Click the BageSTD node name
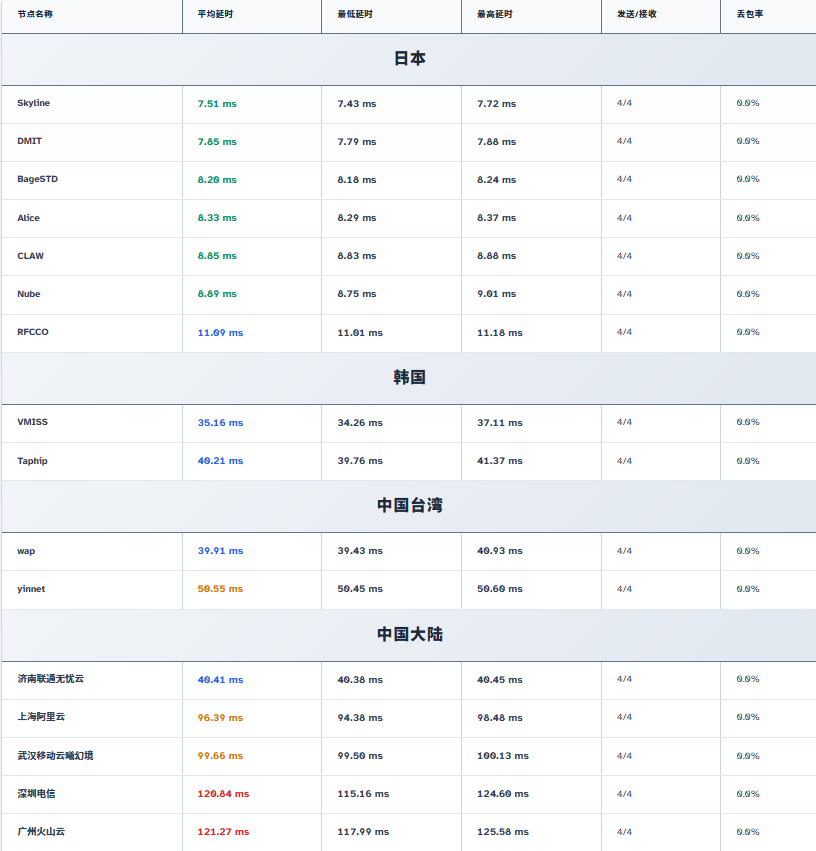816x851 pixels. (x=37, y=179)
